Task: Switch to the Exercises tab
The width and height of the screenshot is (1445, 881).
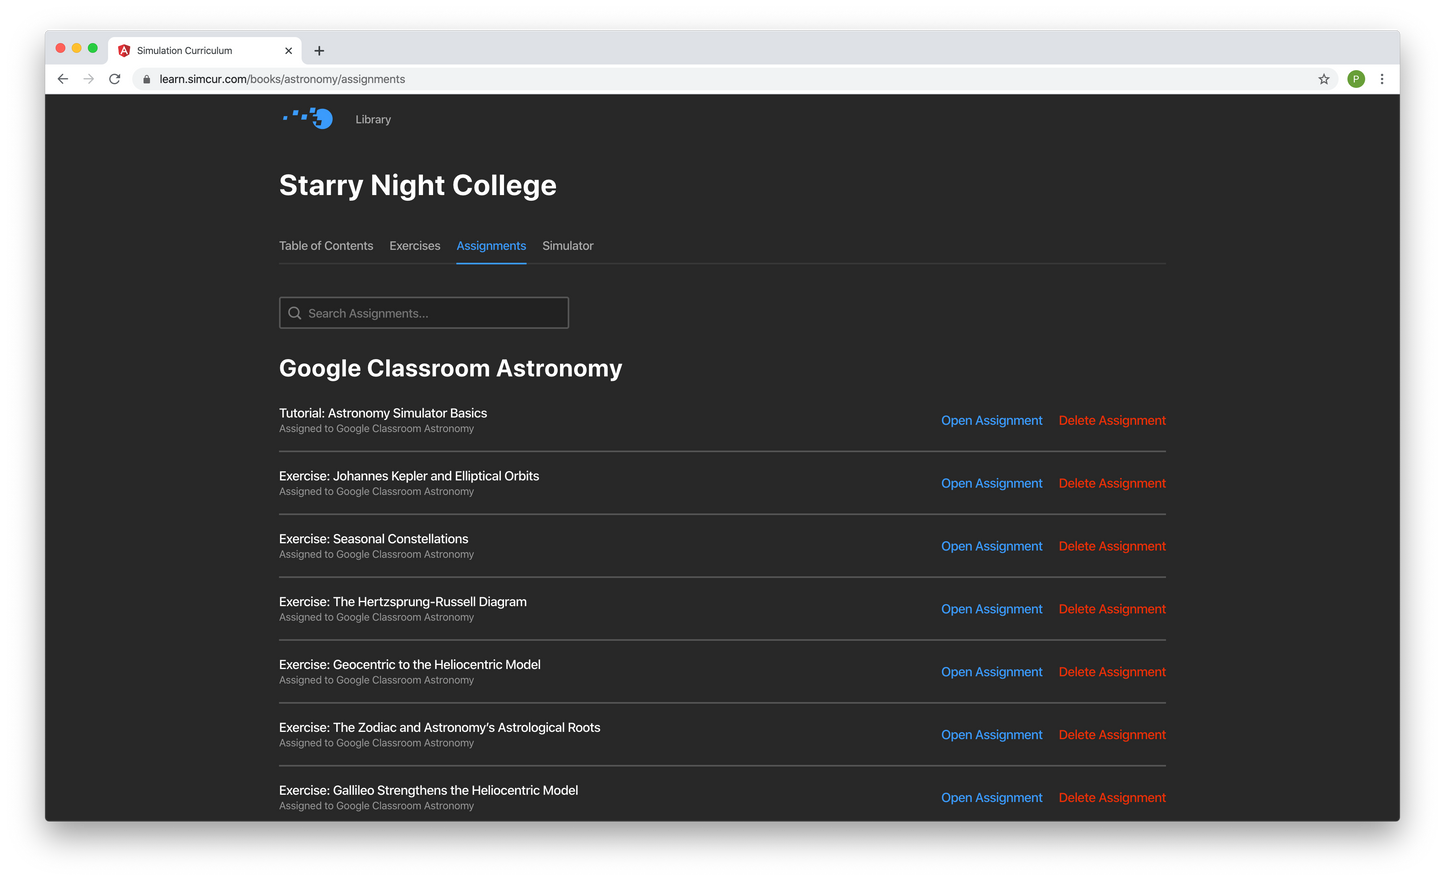Action: [x=415, y=246]
